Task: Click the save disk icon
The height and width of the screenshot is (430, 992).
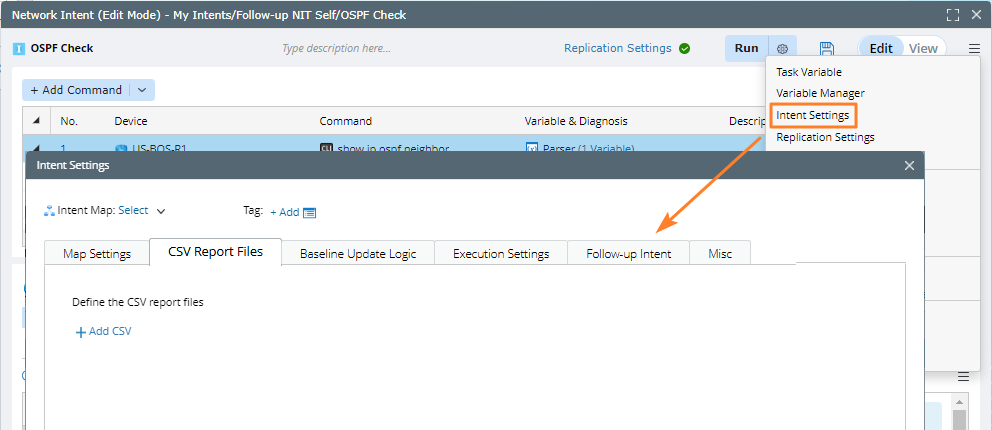Action: tap(827, 48)
